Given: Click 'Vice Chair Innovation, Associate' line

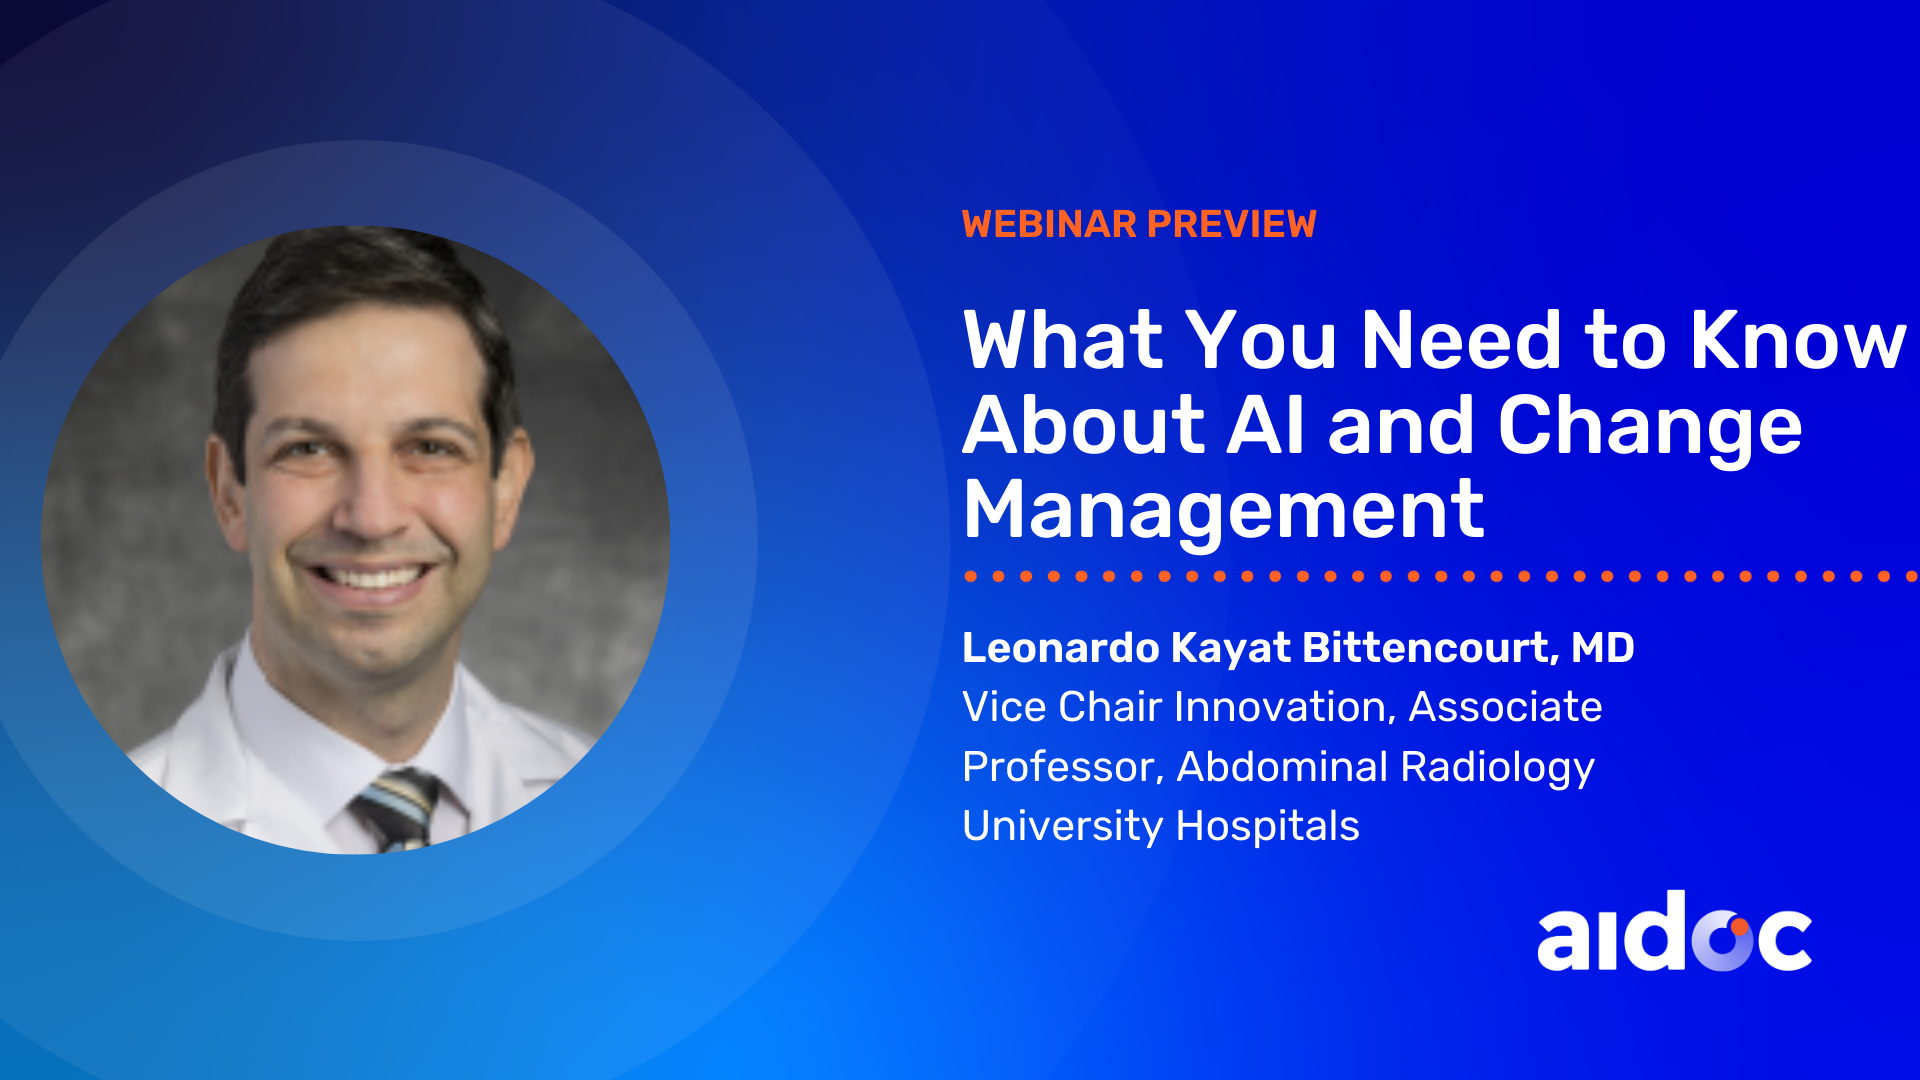Looking at the screenshot, I should tap(1282, 707).
